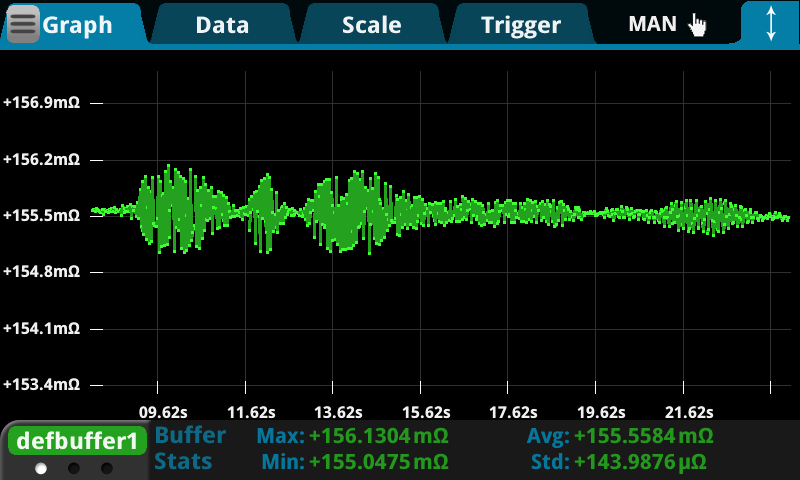Go to the Trigger tab
Image resolution: width=800 pixels, height=480 pixels.
click(520, 25)
